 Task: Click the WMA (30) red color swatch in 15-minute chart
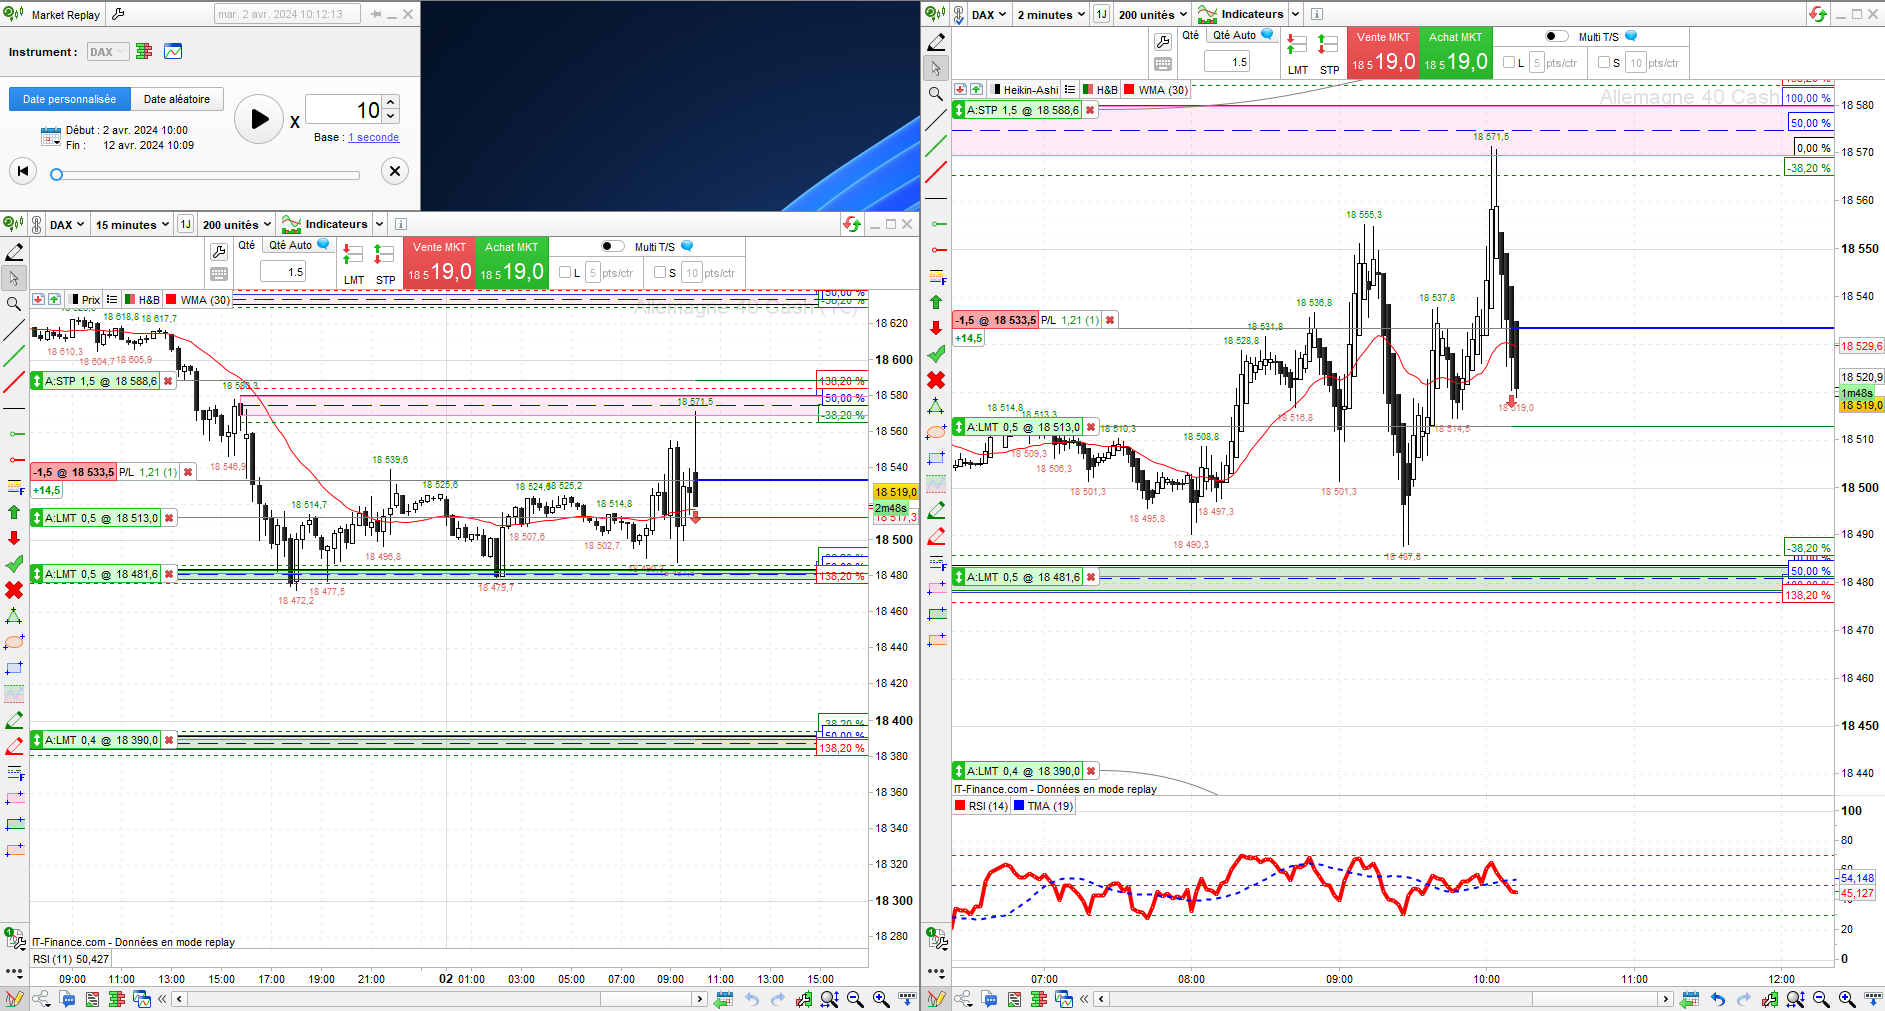[171, 299]
